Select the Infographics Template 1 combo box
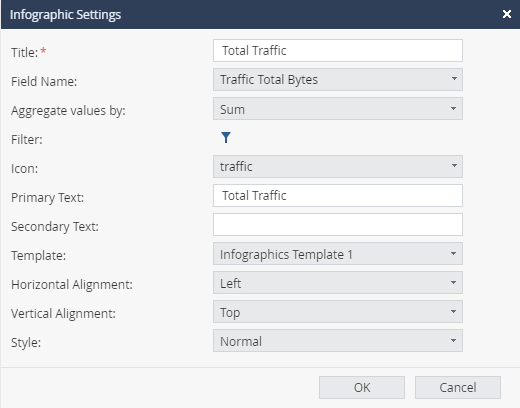Image resolution: width=520 pixels, height=408 pixels. point(338,254)
